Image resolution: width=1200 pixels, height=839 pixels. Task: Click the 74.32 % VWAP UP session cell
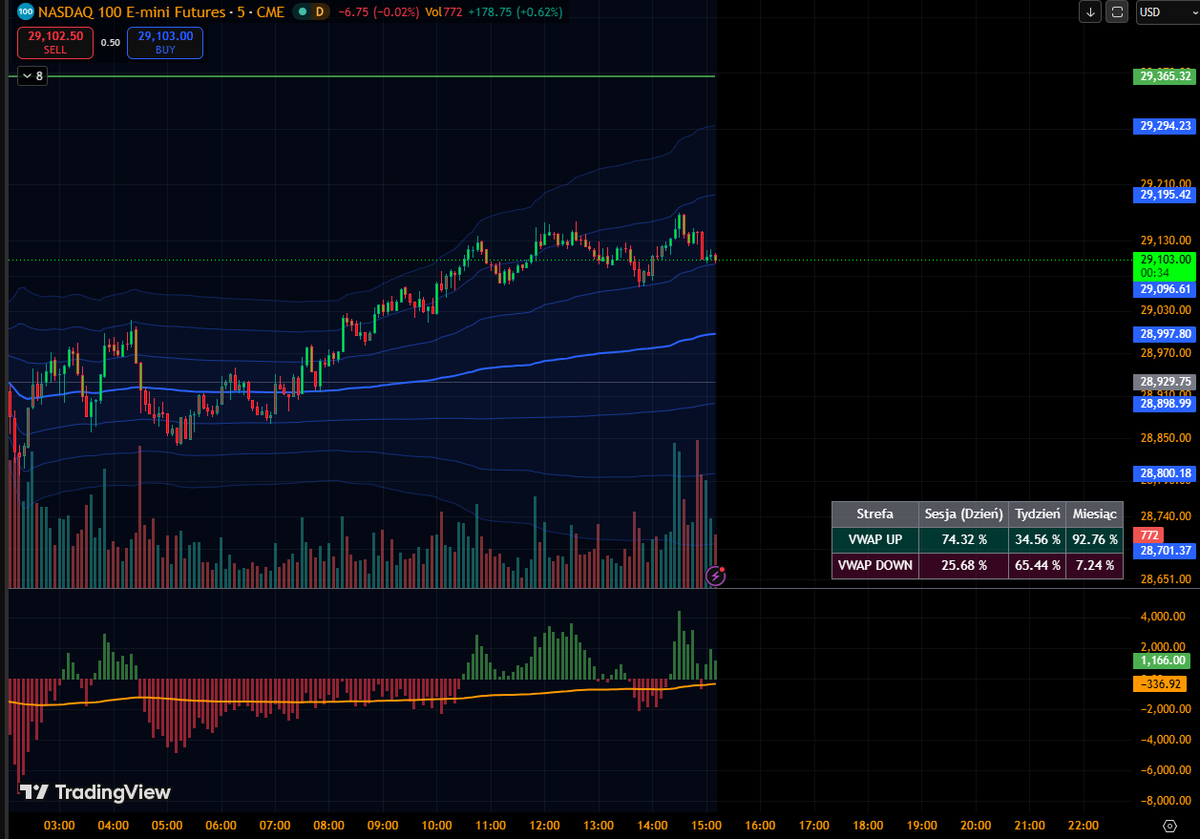[963, 539]
